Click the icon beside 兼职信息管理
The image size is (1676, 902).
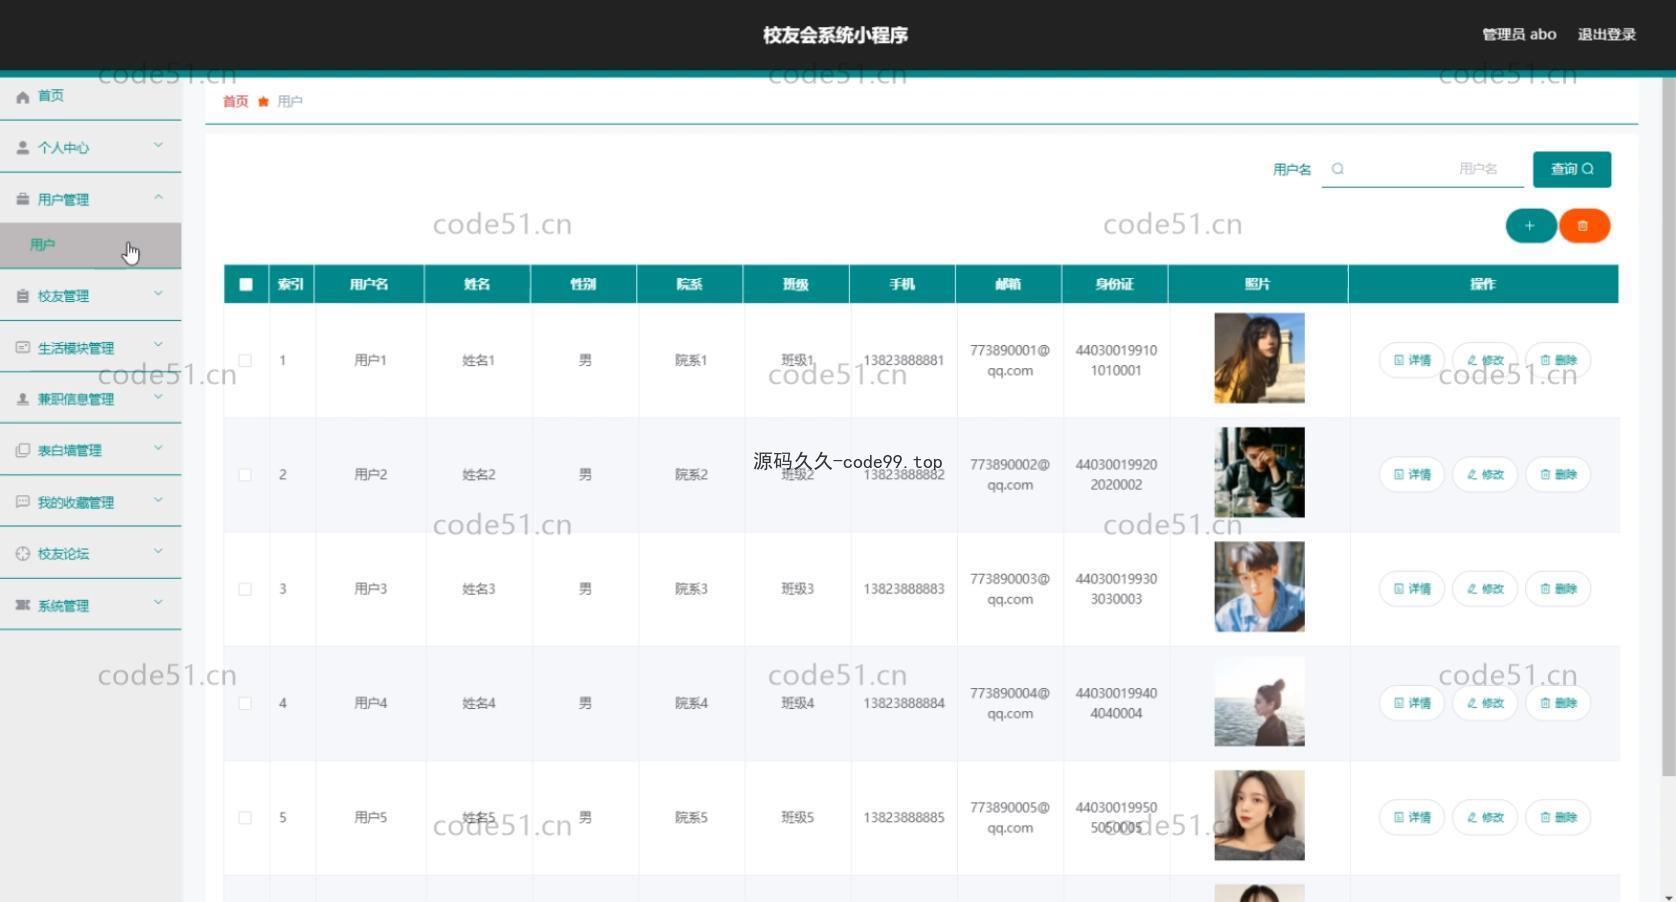click(22, 399)
